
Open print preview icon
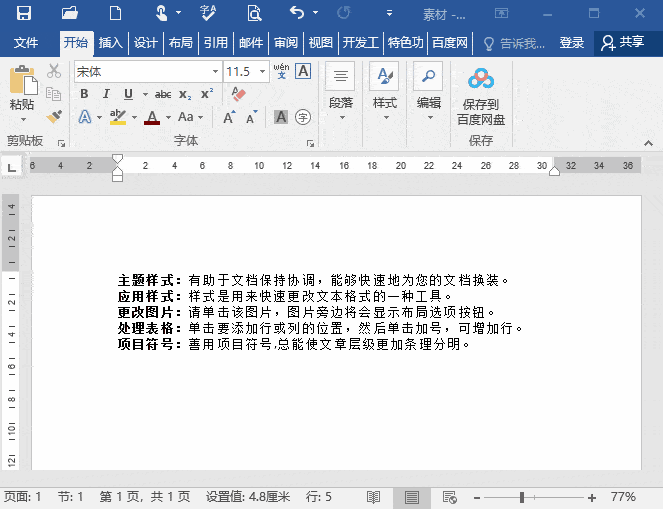(254, 13)
